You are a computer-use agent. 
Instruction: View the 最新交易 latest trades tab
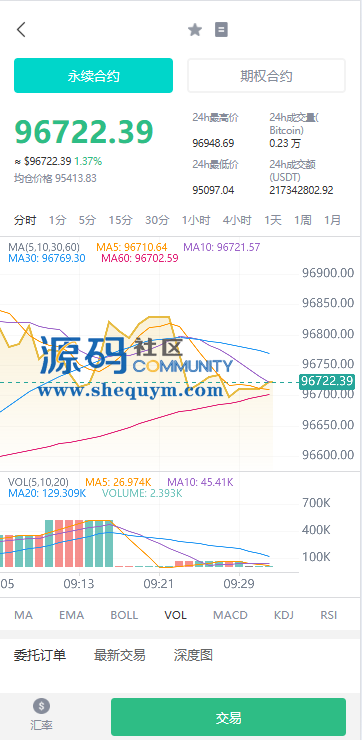[119, 655]
